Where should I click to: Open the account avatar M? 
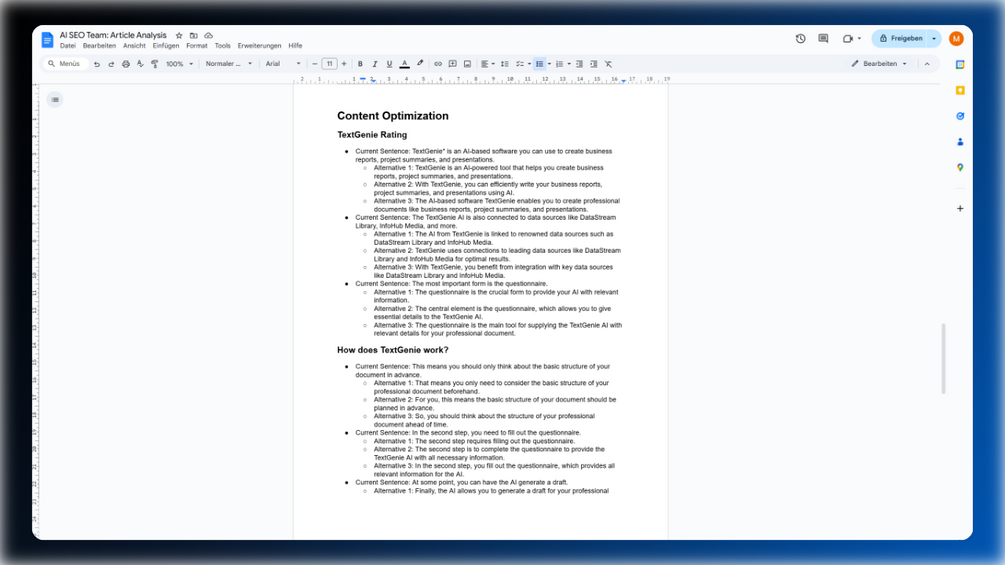[956, 38]
